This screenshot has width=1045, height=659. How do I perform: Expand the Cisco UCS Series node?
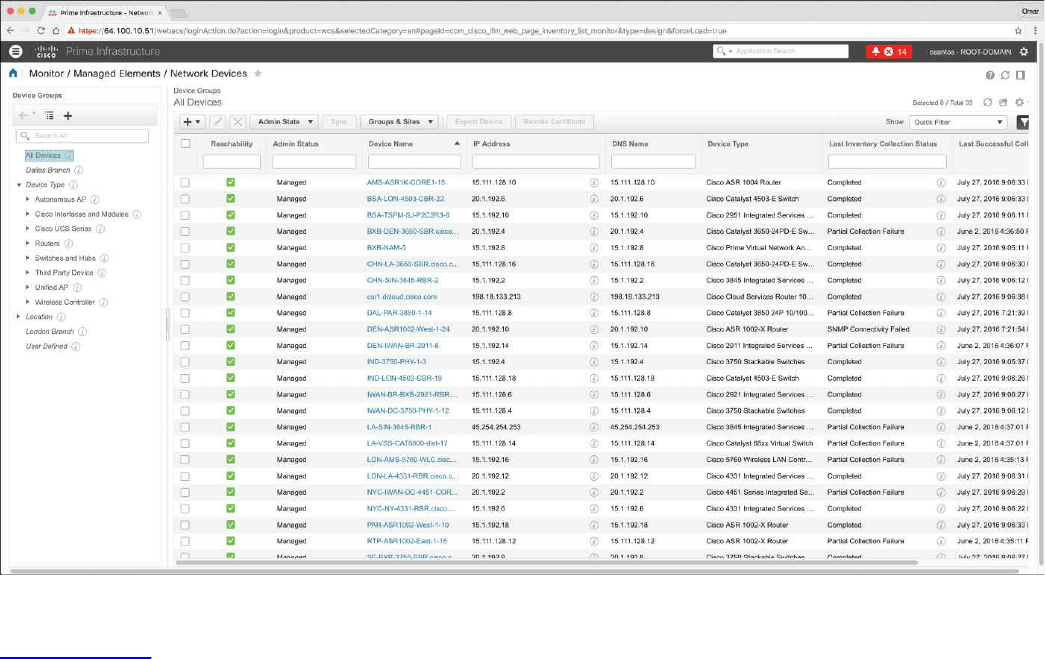click(x=27, y=229)
